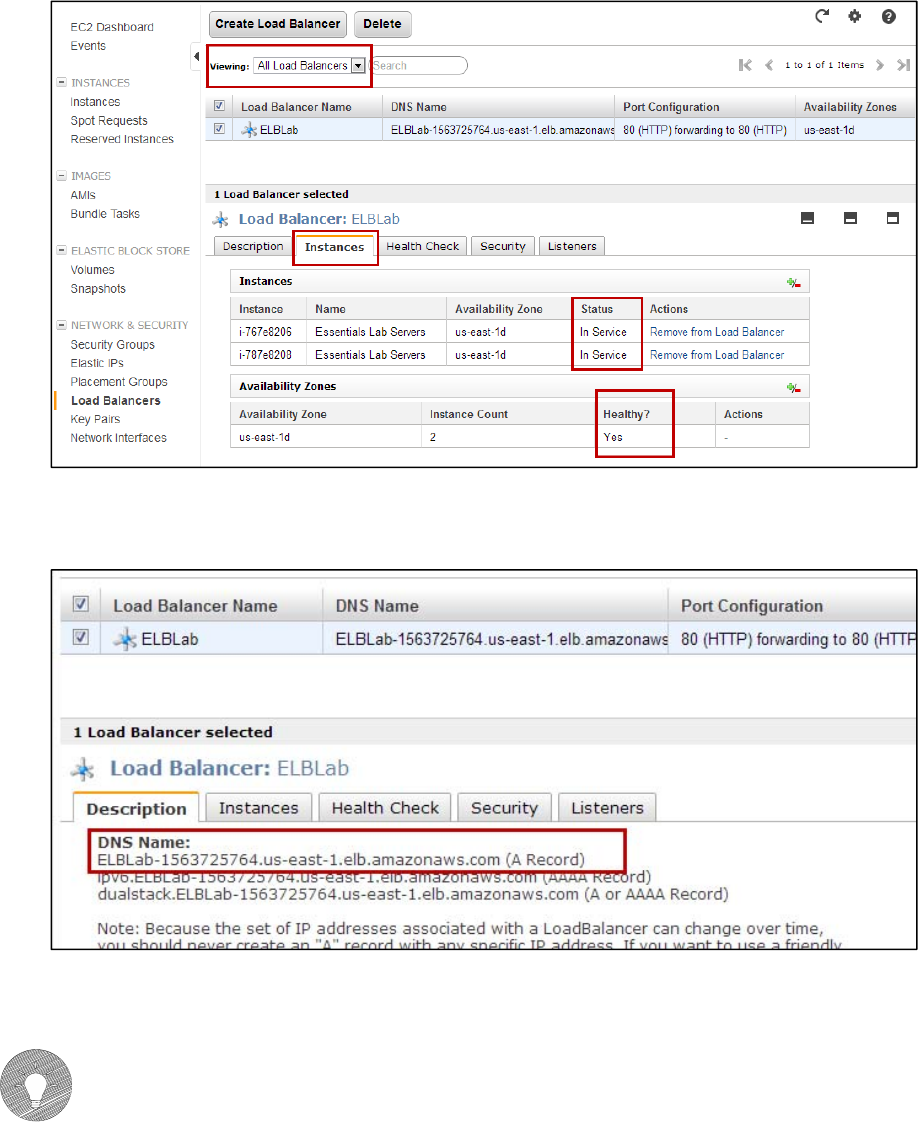Collapse the left navigation pane arrow

tap(196, 57)
